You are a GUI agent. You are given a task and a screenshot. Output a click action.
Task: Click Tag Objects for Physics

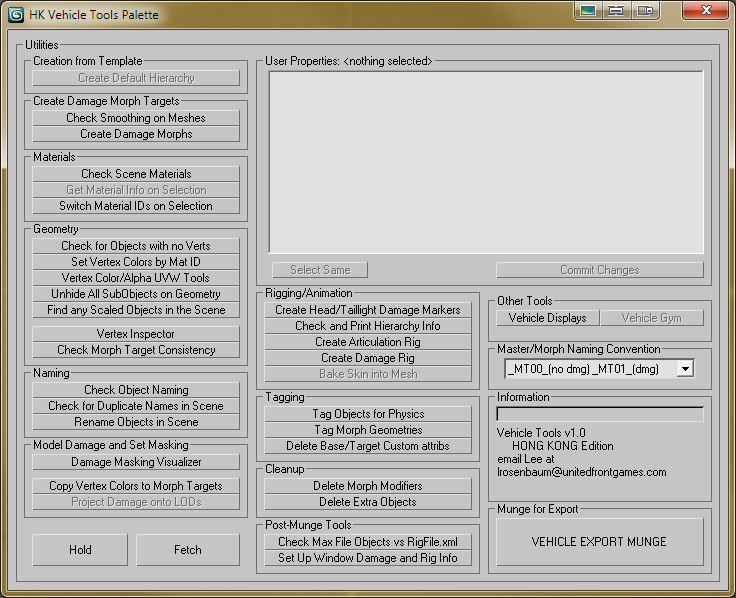pyautogui.click(x=368, y=414)
